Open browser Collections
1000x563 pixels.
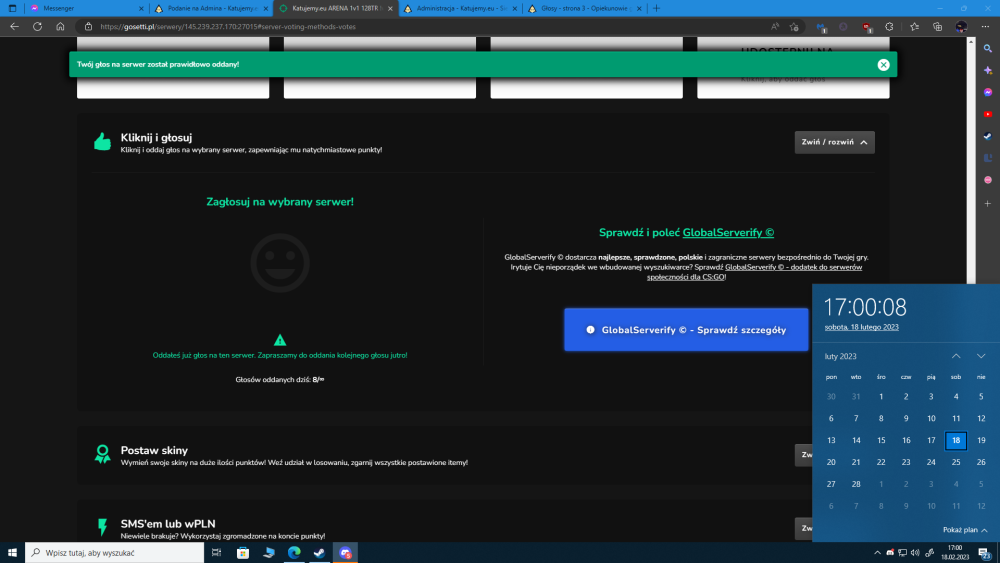[938, 27]
